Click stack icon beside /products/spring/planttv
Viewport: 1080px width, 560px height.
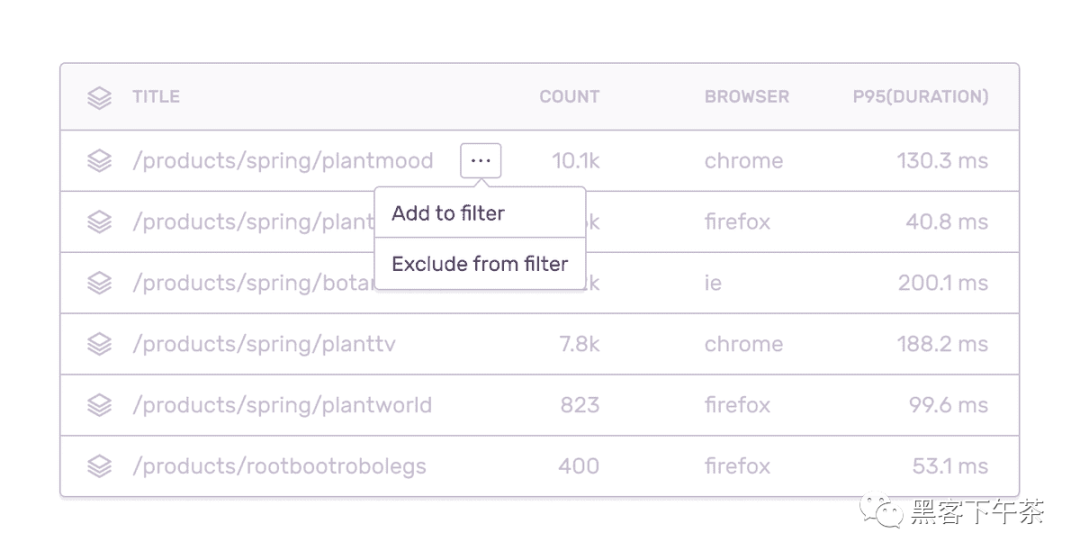pos(99,344)
